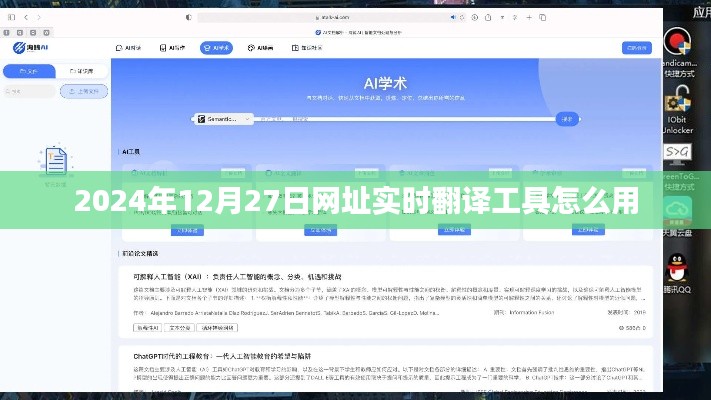Viewport: 711px width, 400px height.
Task: Expand the small toolbar dropdown arrow after share
Action: (502, 17)
